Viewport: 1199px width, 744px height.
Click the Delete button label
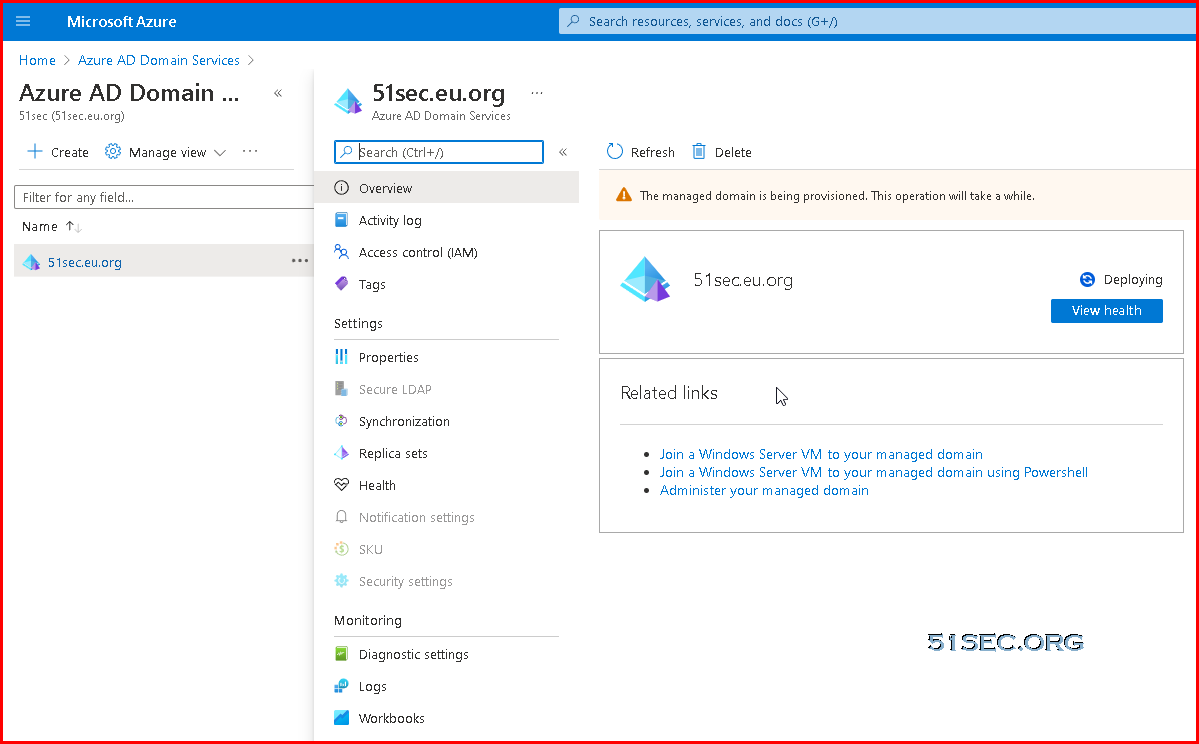pyautogui.click(x=733, y=152)
